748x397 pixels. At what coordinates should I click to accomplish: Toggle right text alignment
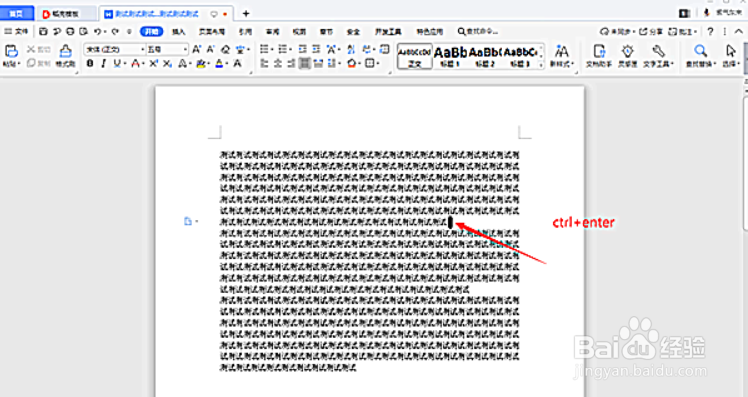pos(291,63)
